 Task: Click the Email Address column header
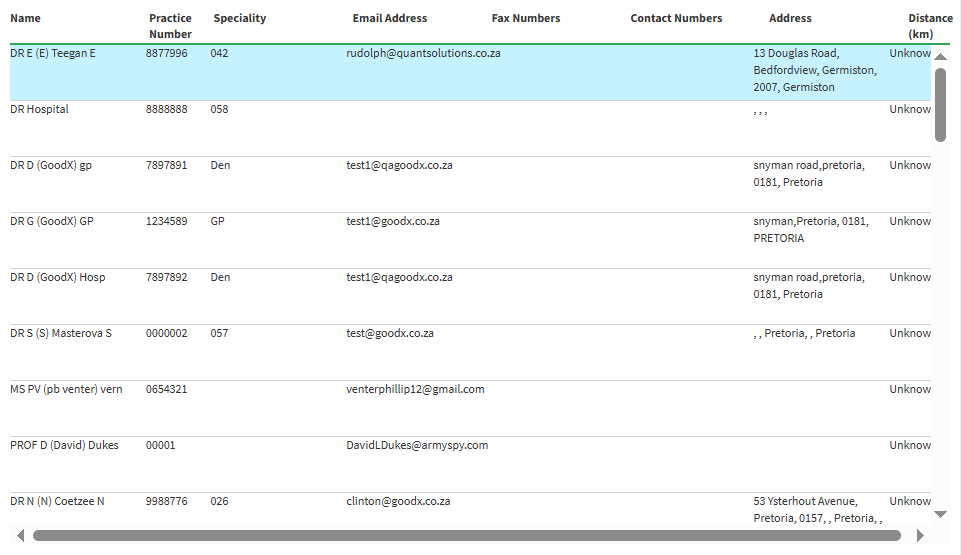[x=390, y=18]
